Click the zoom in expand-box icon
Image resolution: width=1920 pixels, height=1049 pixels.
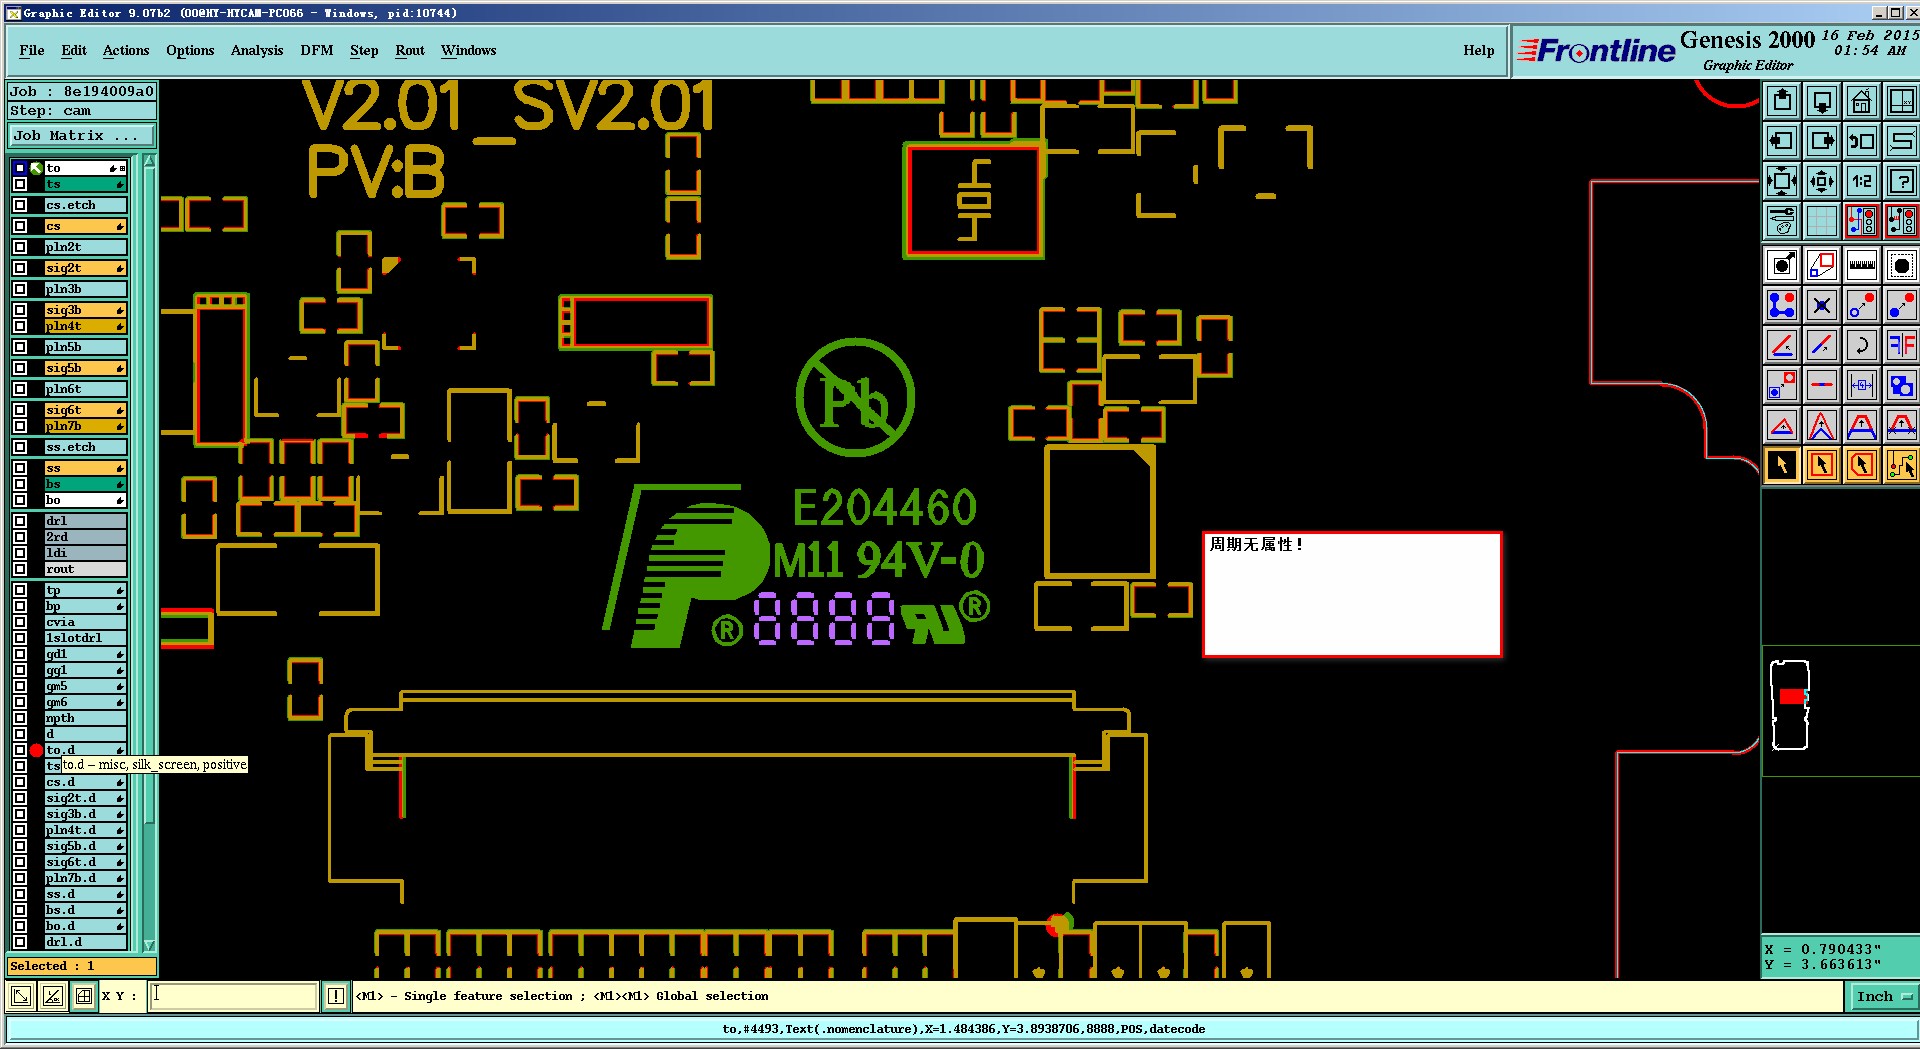[x=1782, y=181]
